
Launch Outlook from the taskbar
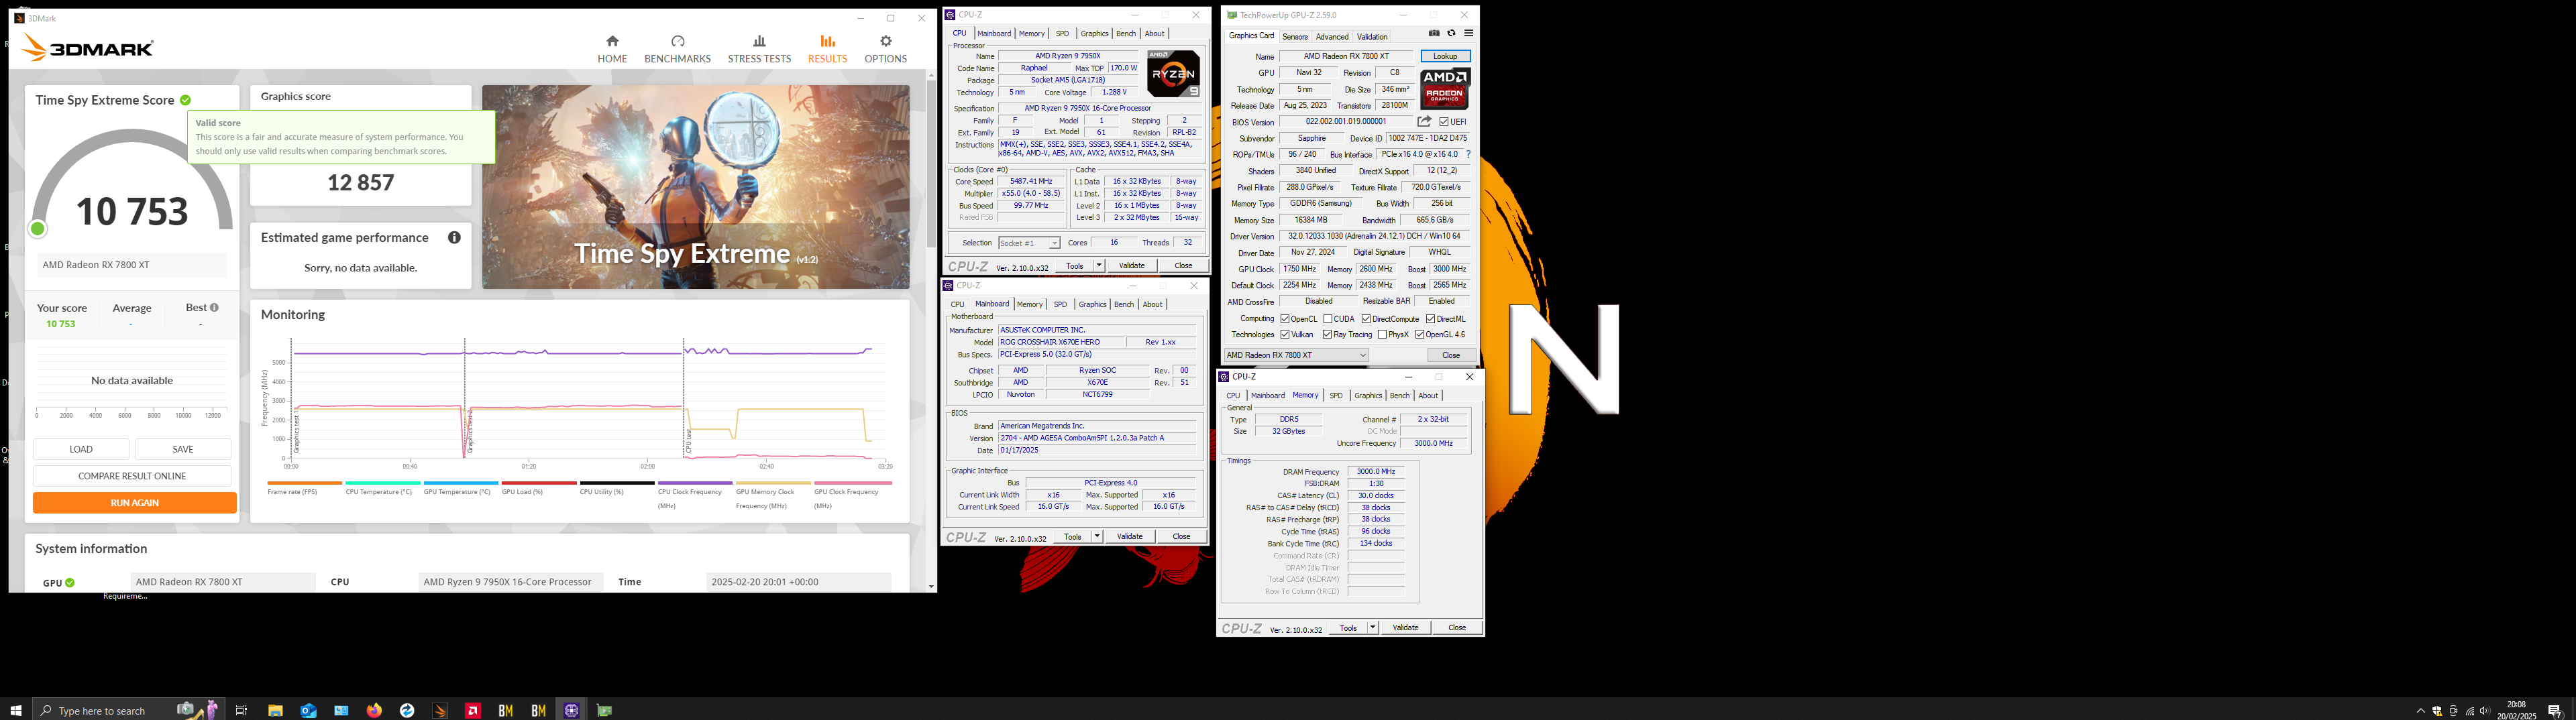(x=308, y=710)
